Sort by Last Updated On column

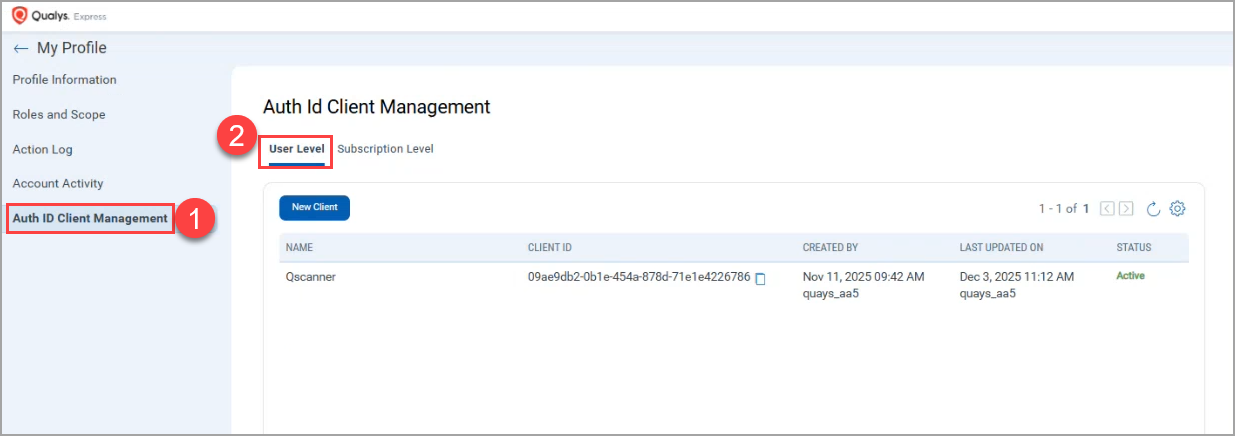(1001, 247)
